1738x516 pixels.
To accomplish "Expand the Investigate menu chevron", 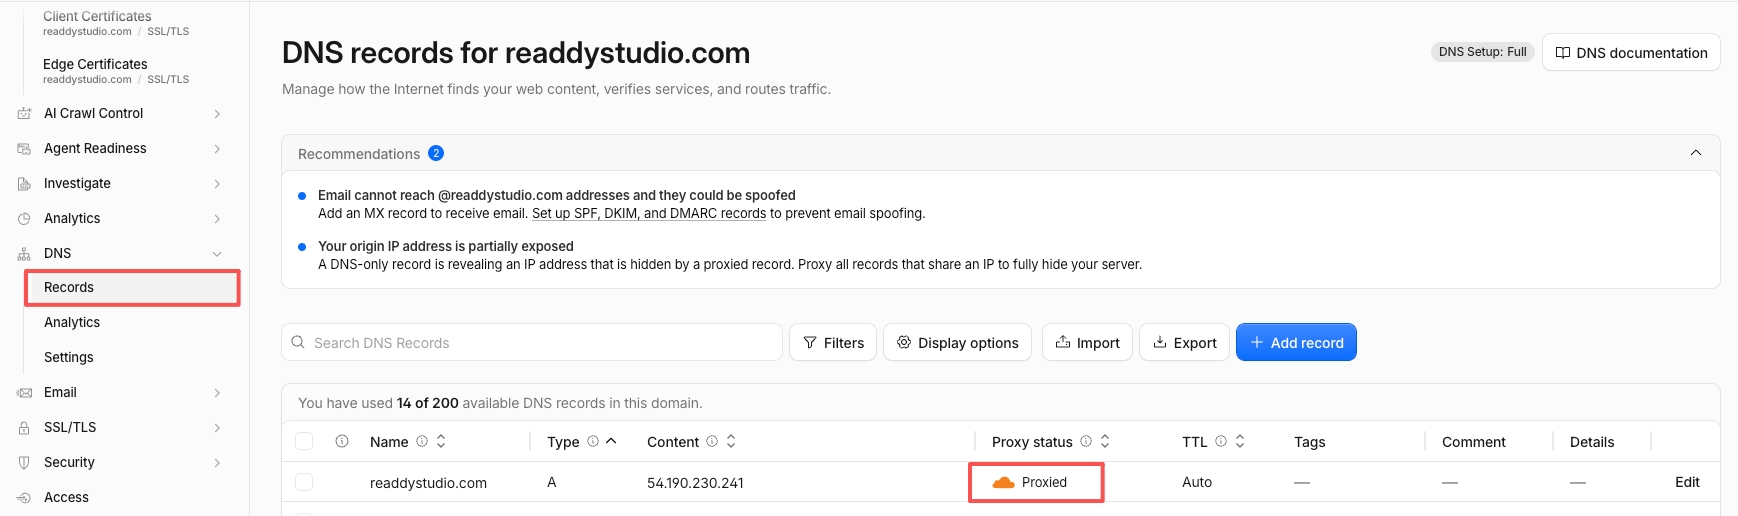I will click(217, 184).
